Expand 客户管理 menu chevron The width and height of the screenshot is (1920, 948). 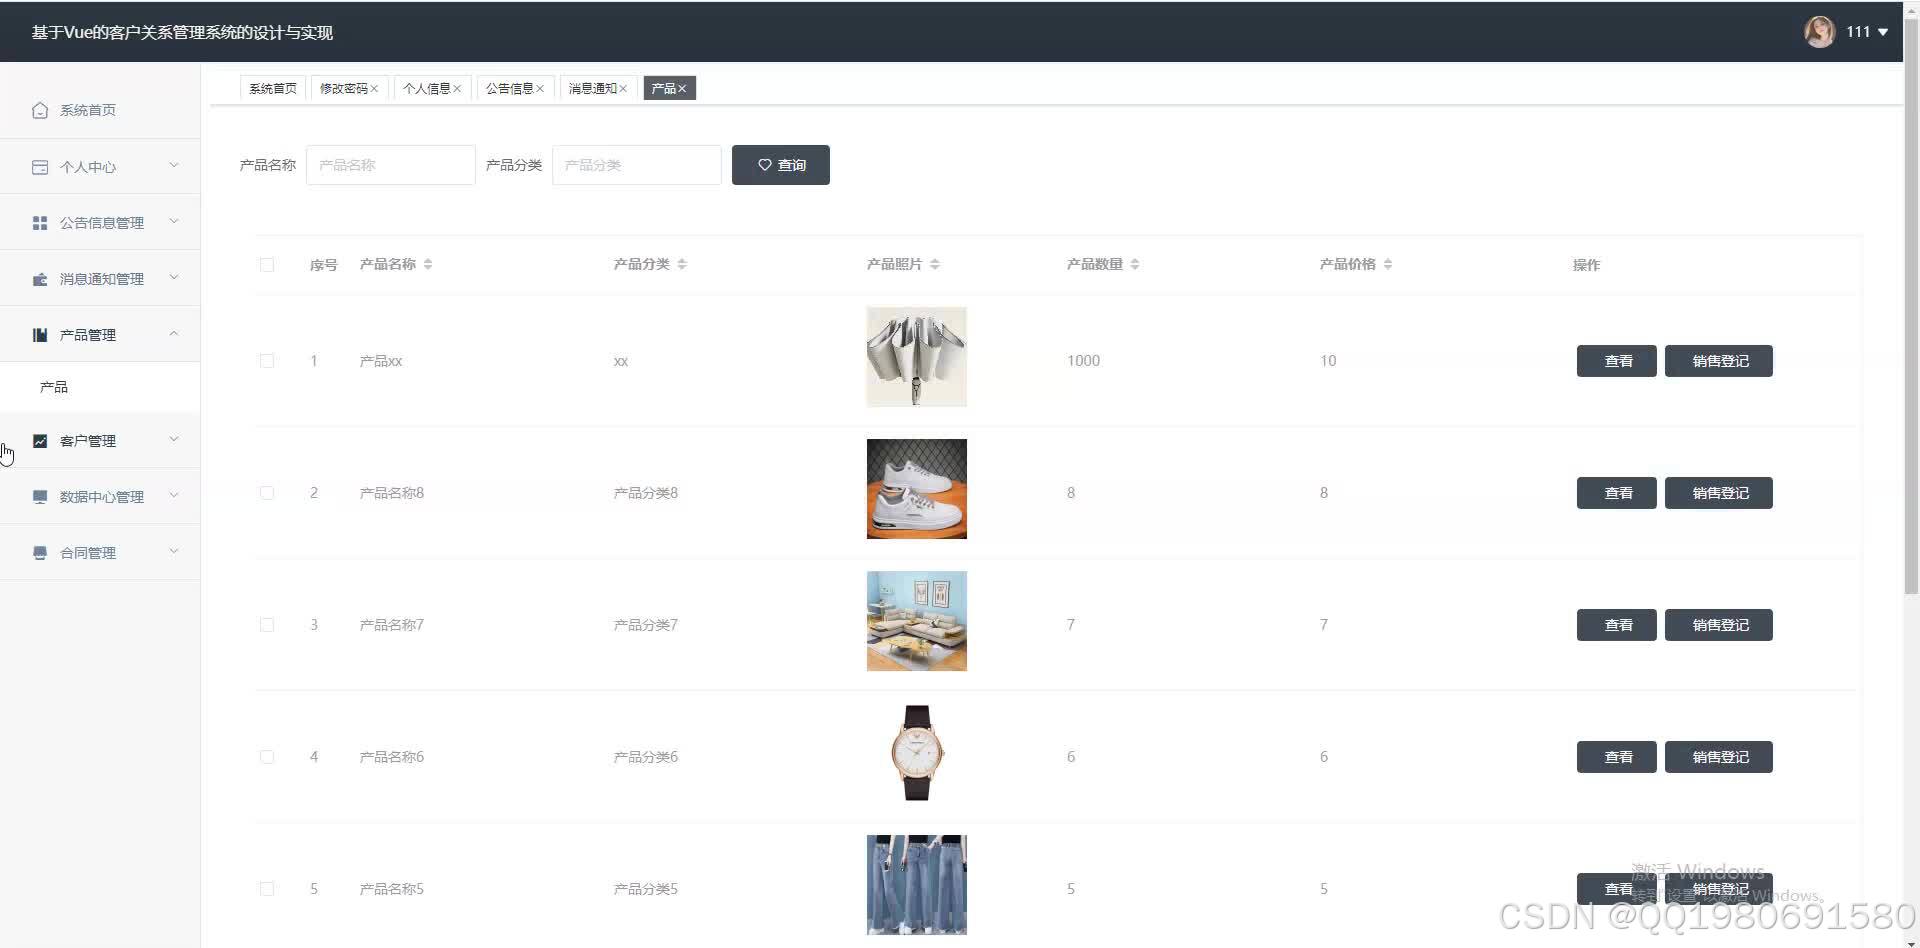point(174,440)
